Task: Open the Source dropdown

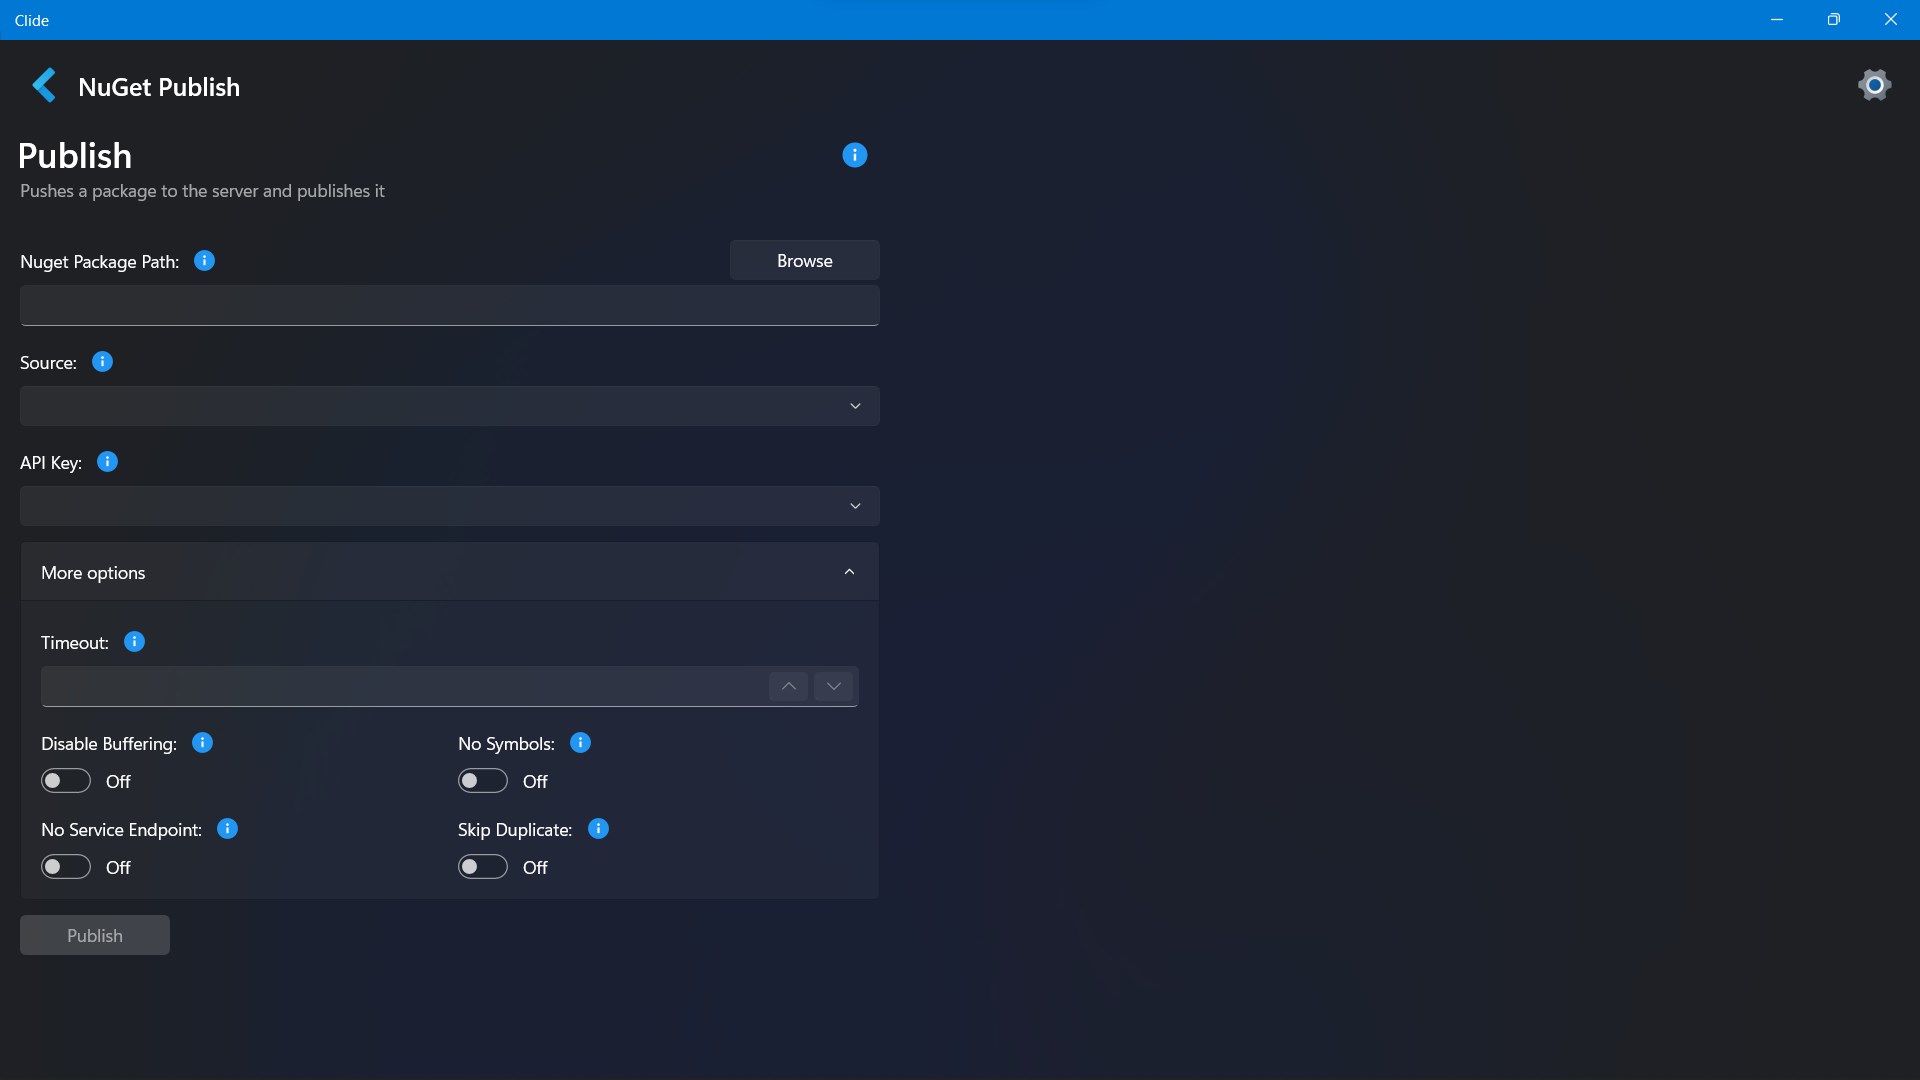Action: 449,406
